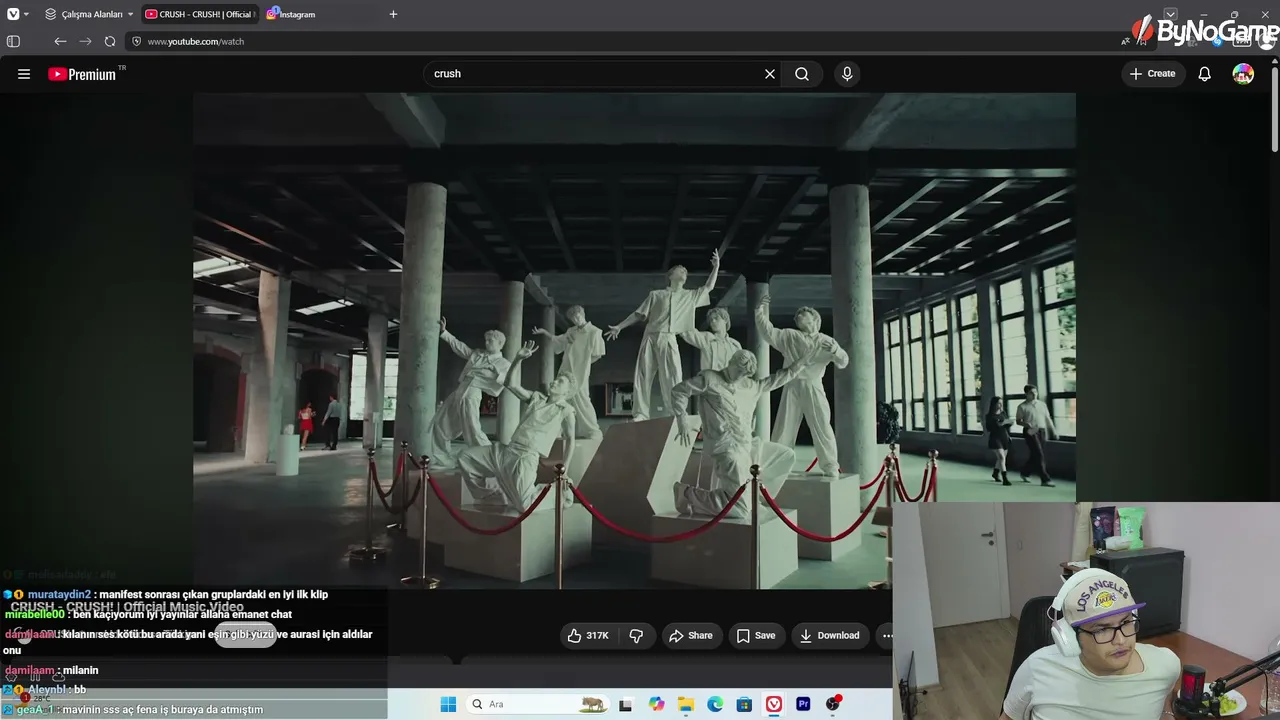The height and width of the screenshot is (720, 1280).
Task: Toggle the browser side panel
Action: pos(13,41)
